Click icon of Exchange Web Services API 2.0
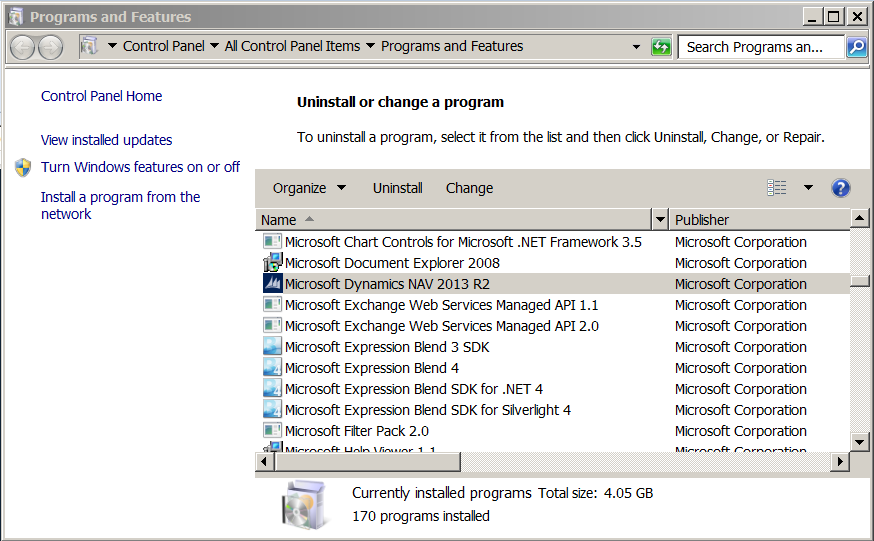Image resolution: width=874 pixels, height=541 pixels. pyautogui.click(x=272, y=325)
